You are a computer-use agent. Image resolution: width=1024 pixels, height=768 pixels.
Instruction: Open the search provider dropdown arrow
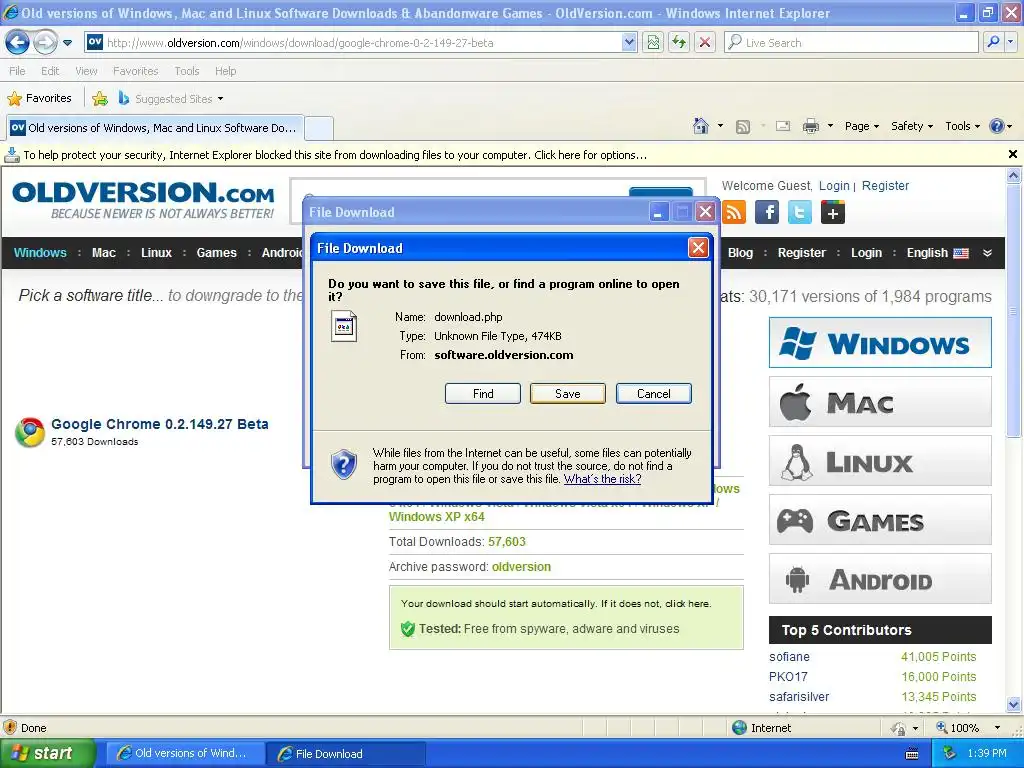coord(1010,43)
